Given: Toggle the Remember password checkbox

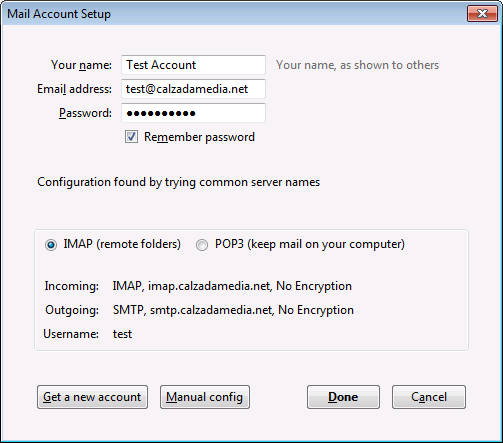Looking at the screenshot, I should [131, 137].
